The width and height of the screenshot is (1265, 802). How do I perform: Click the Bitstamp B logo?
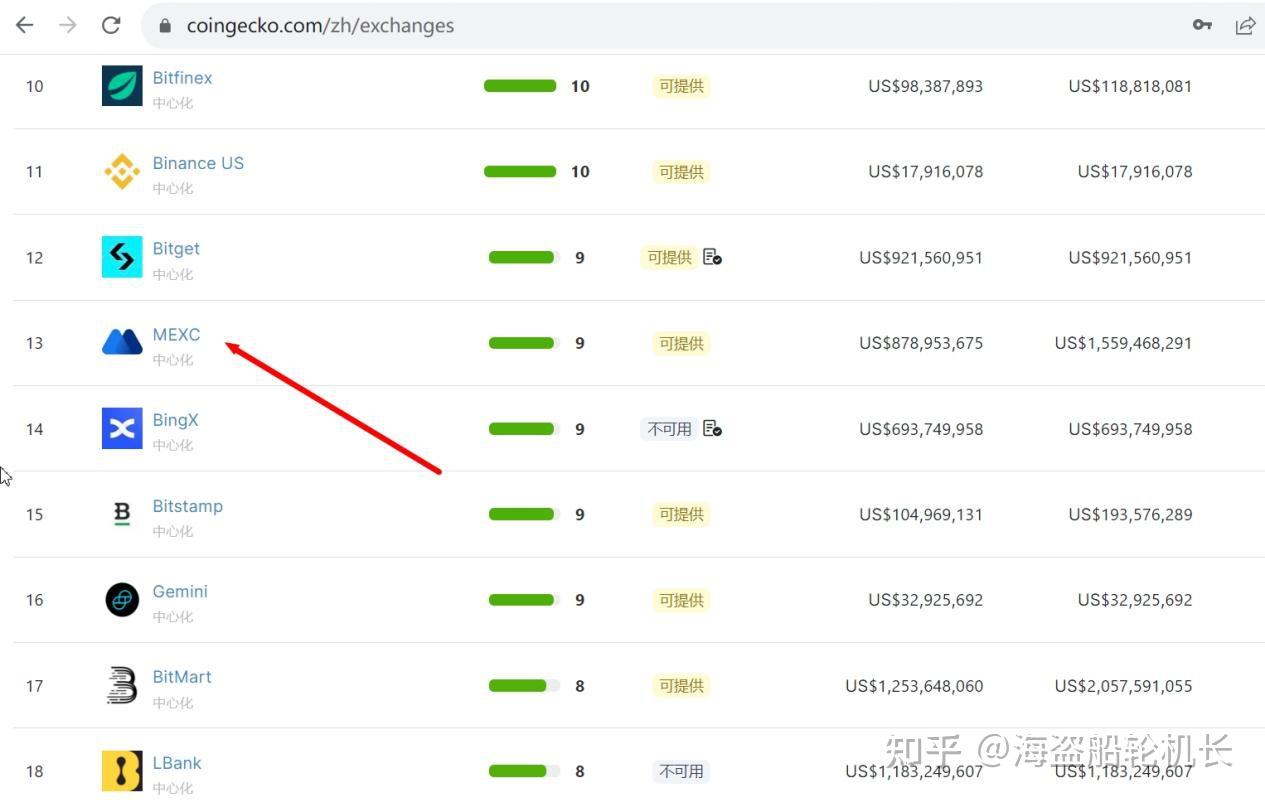[x=122, y=514]
